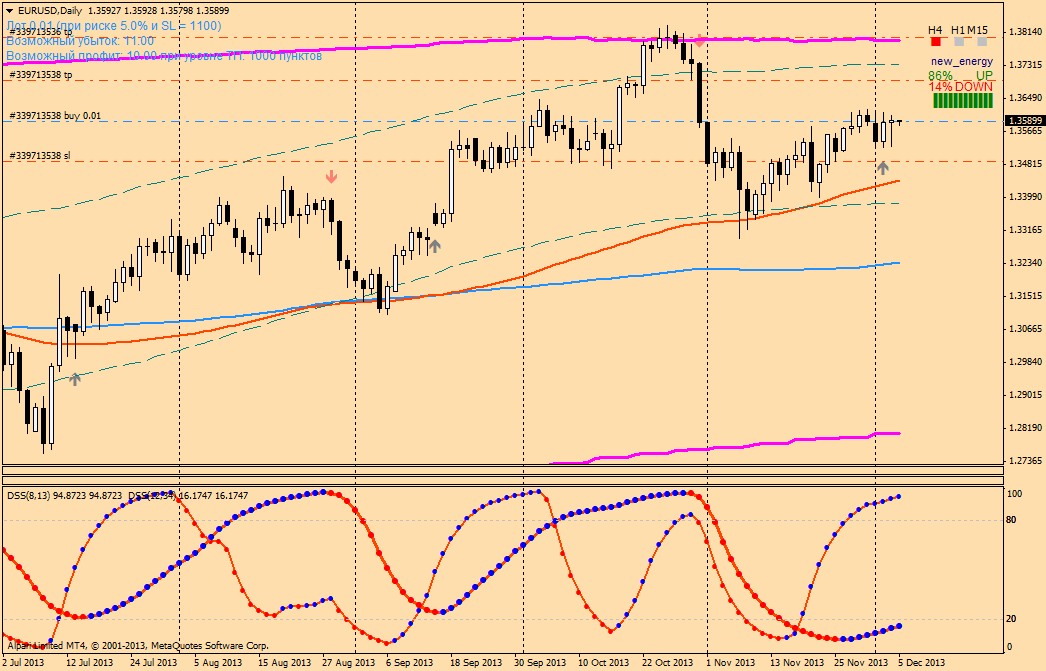Click the H1 timeframe label
Image resolution: width=1046 pixels, height=671 pixels.
[958, 30]
